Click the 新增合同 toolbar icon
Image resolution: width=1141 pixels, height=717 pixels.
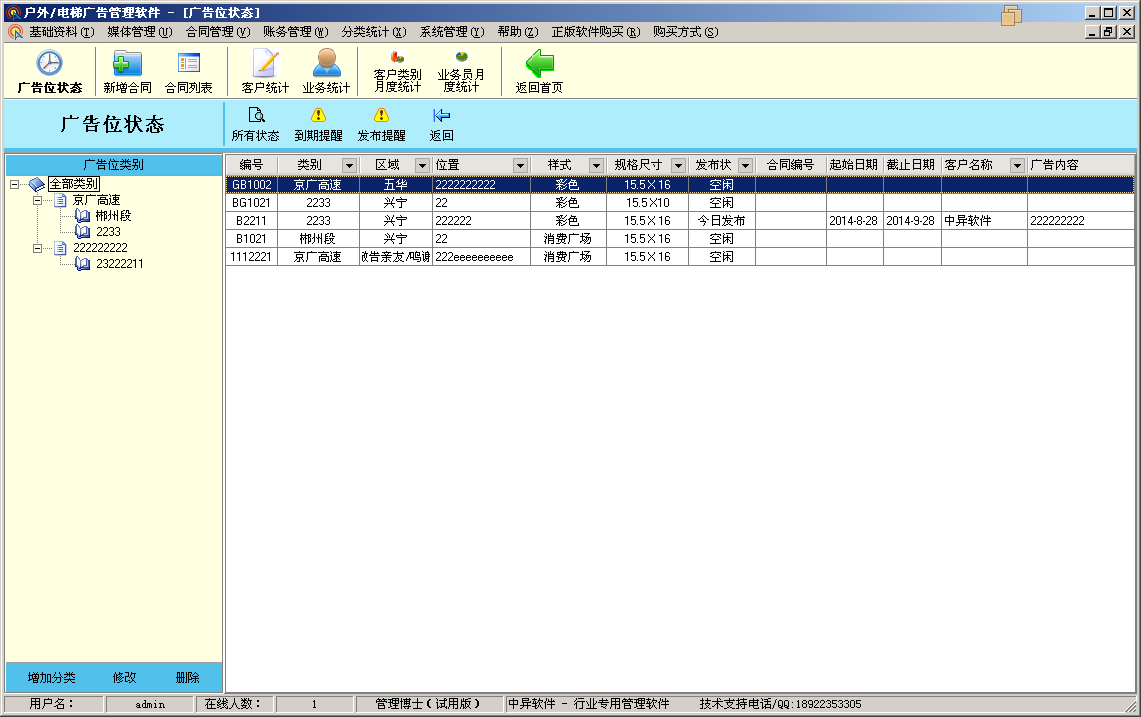pyautogui.click(x=127, y=64)
